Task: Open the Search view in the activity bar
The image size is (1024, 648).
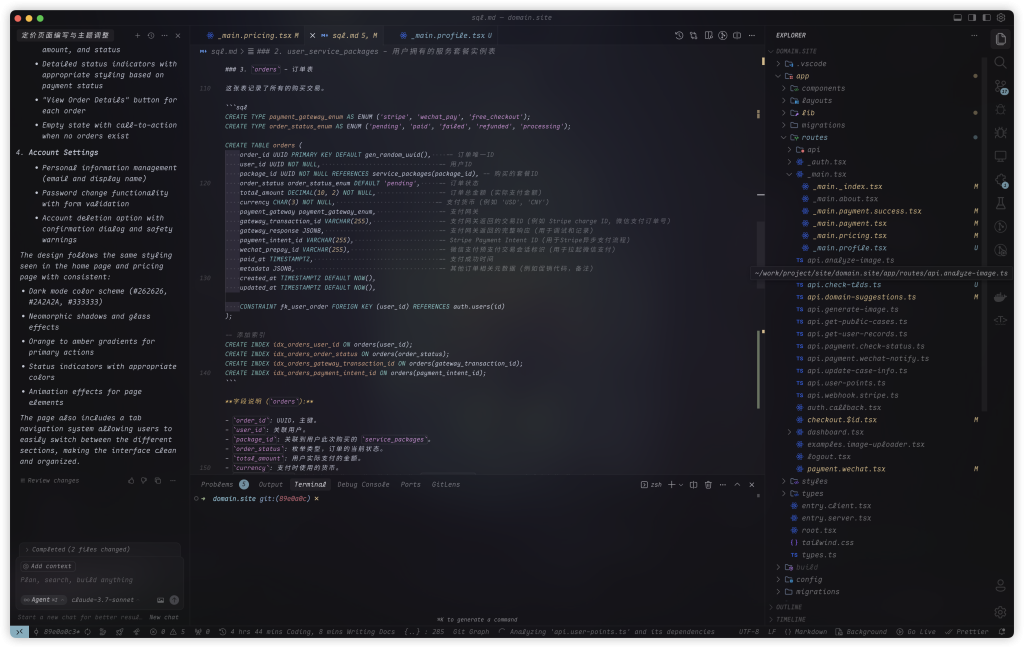Action: click(1000, 62)
